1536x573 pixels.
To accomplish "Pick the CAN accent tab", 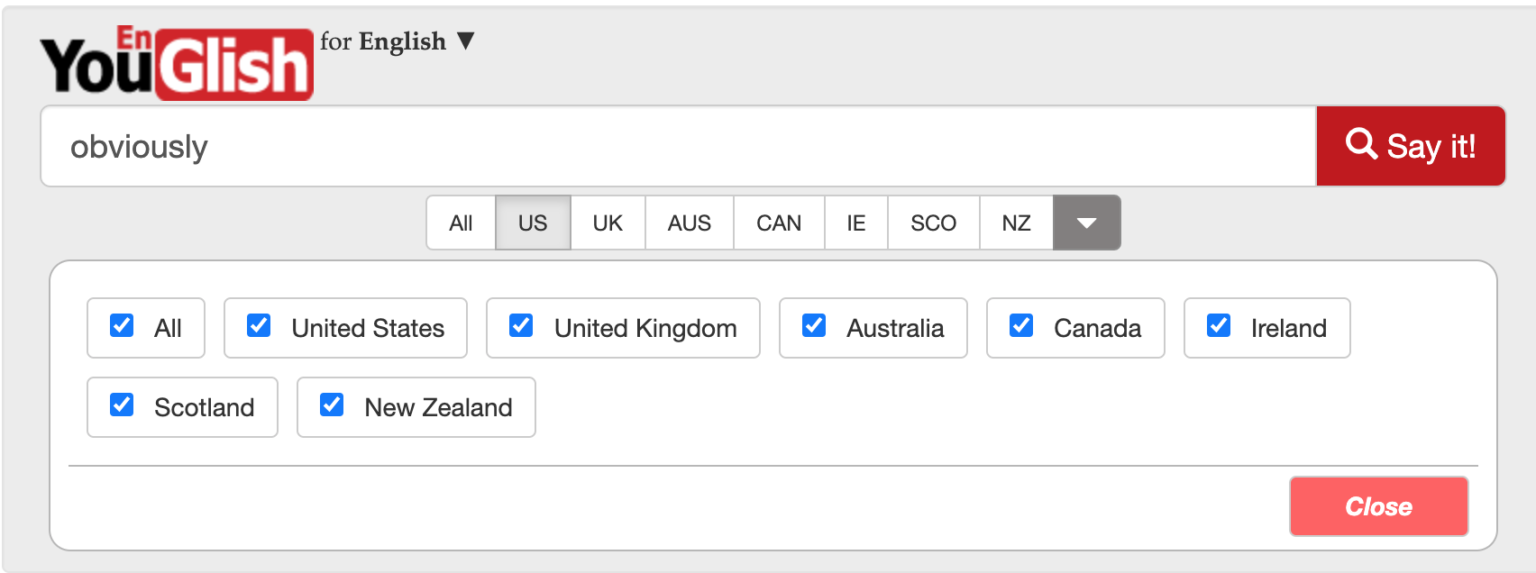I will tap(778, 222).
